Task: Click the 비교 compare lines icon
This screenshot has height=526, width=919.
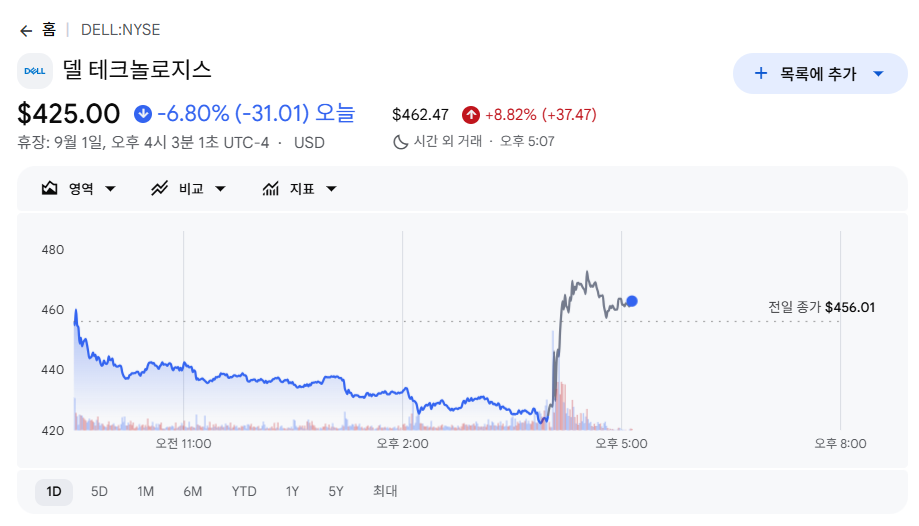Action: coord(159,188)
